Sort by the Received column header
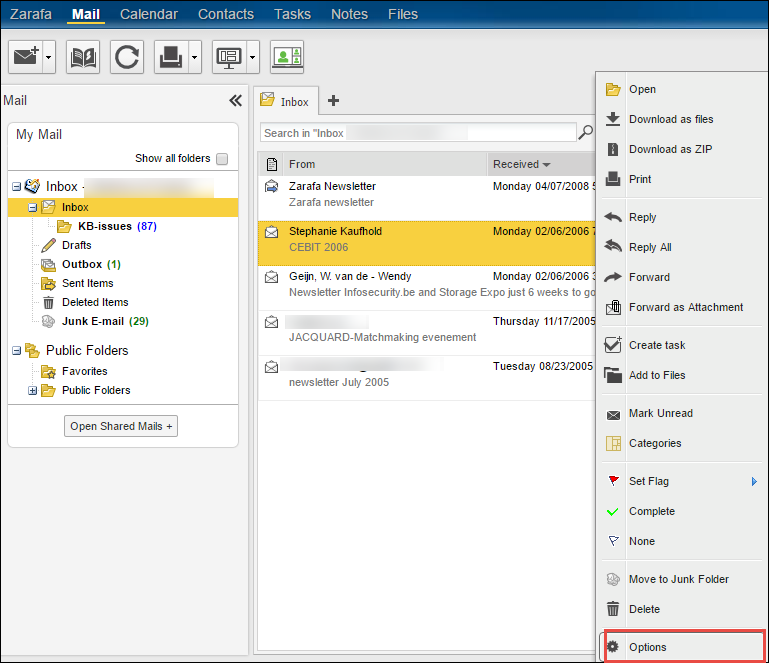This screenshot has width=769, height=663. pos(542,164)
